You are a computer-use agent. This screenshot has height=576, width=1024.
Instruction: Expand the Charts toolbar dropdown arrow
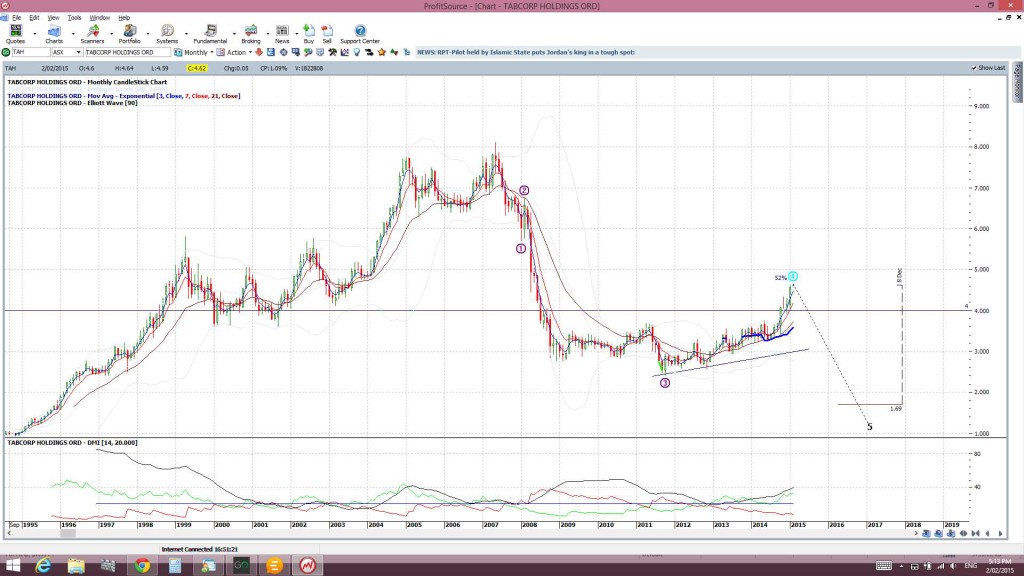pos(72,34)
